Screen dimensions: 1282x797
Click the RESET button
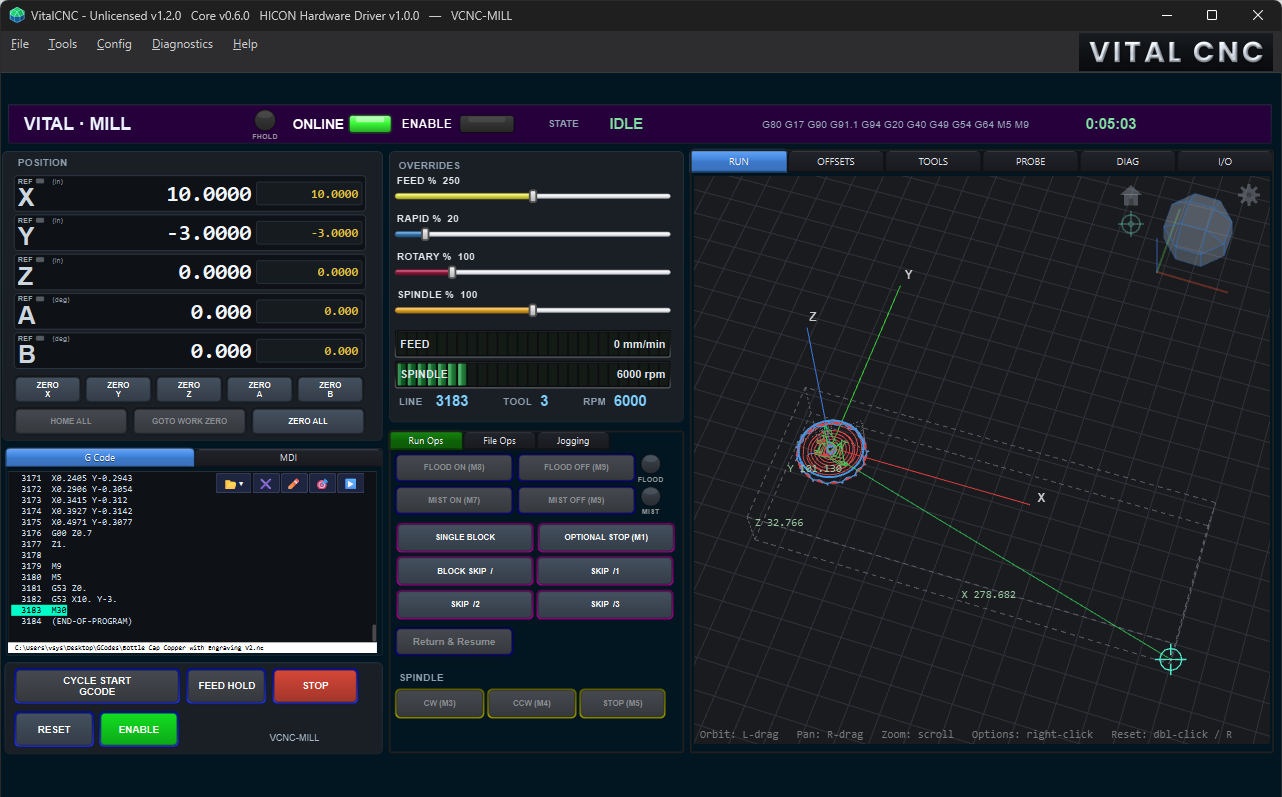(54, 729)
